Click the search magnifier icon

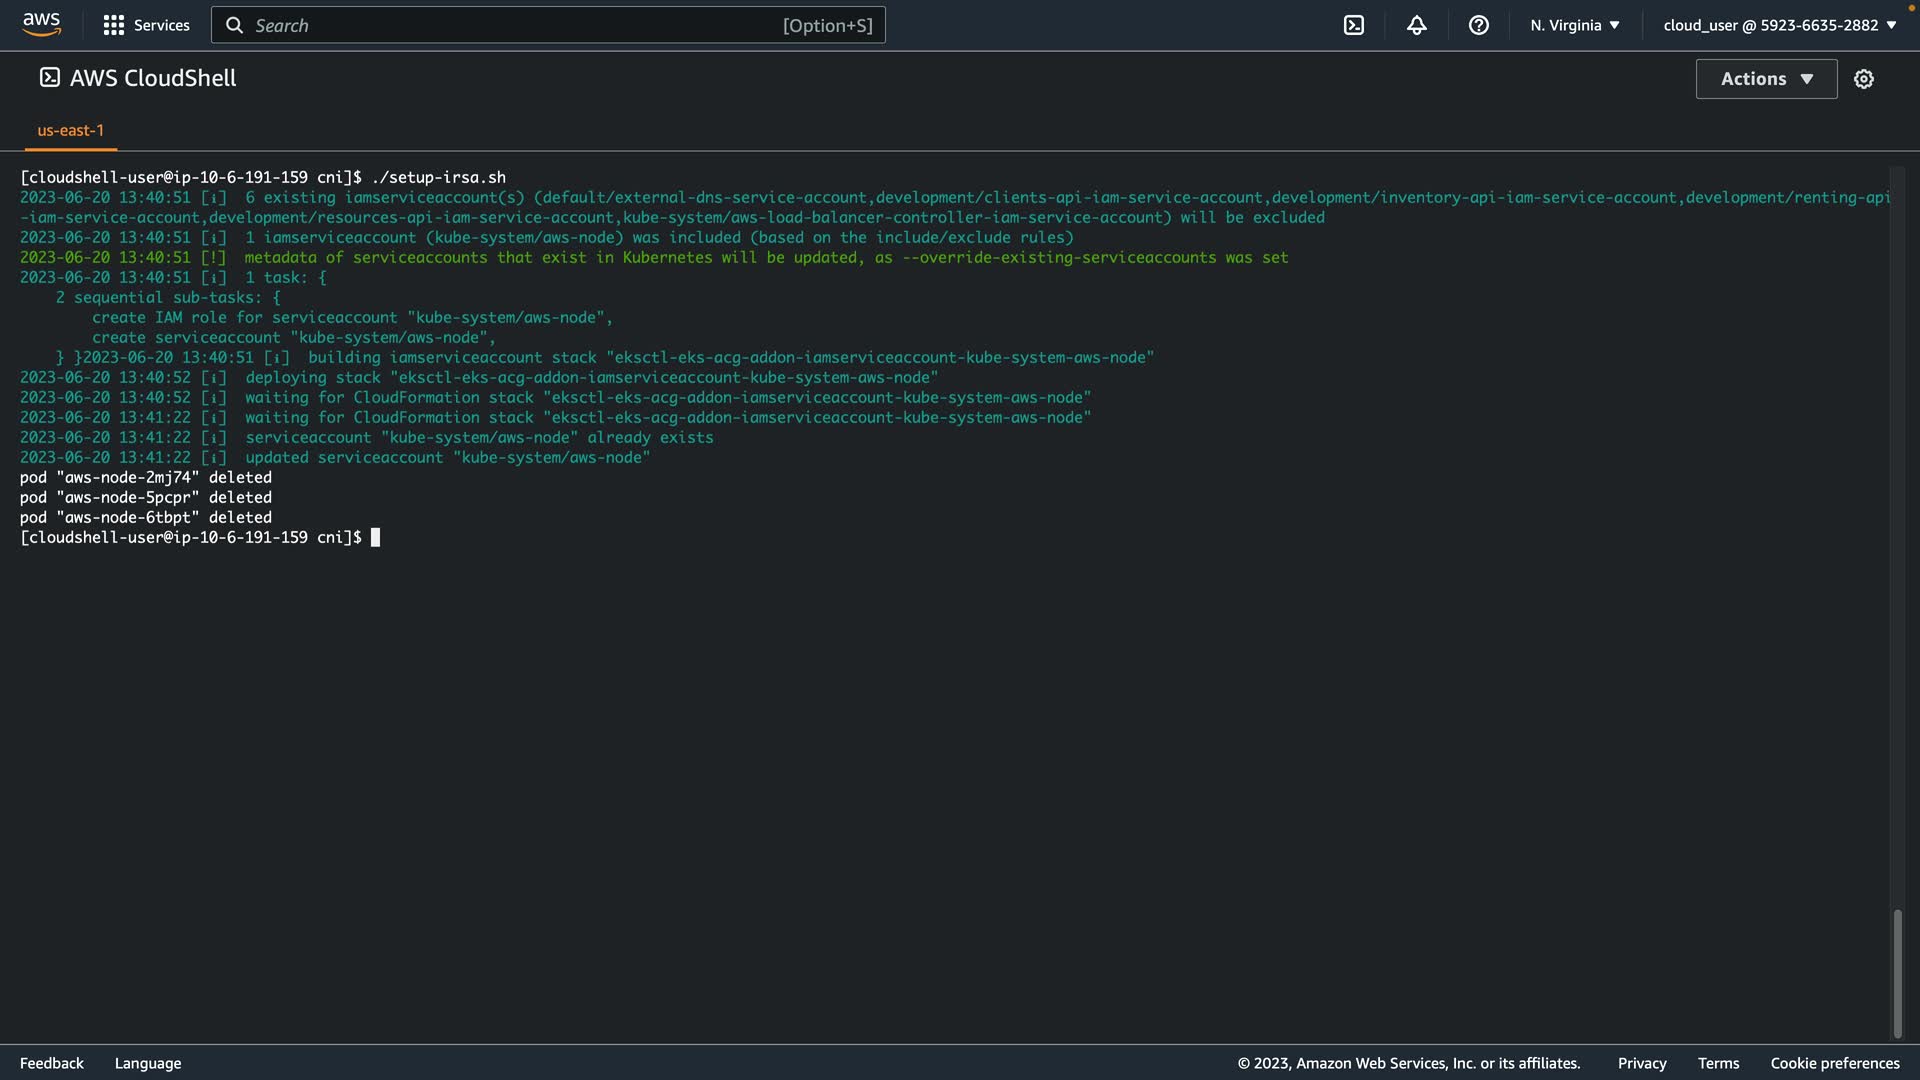click(234, 25)
